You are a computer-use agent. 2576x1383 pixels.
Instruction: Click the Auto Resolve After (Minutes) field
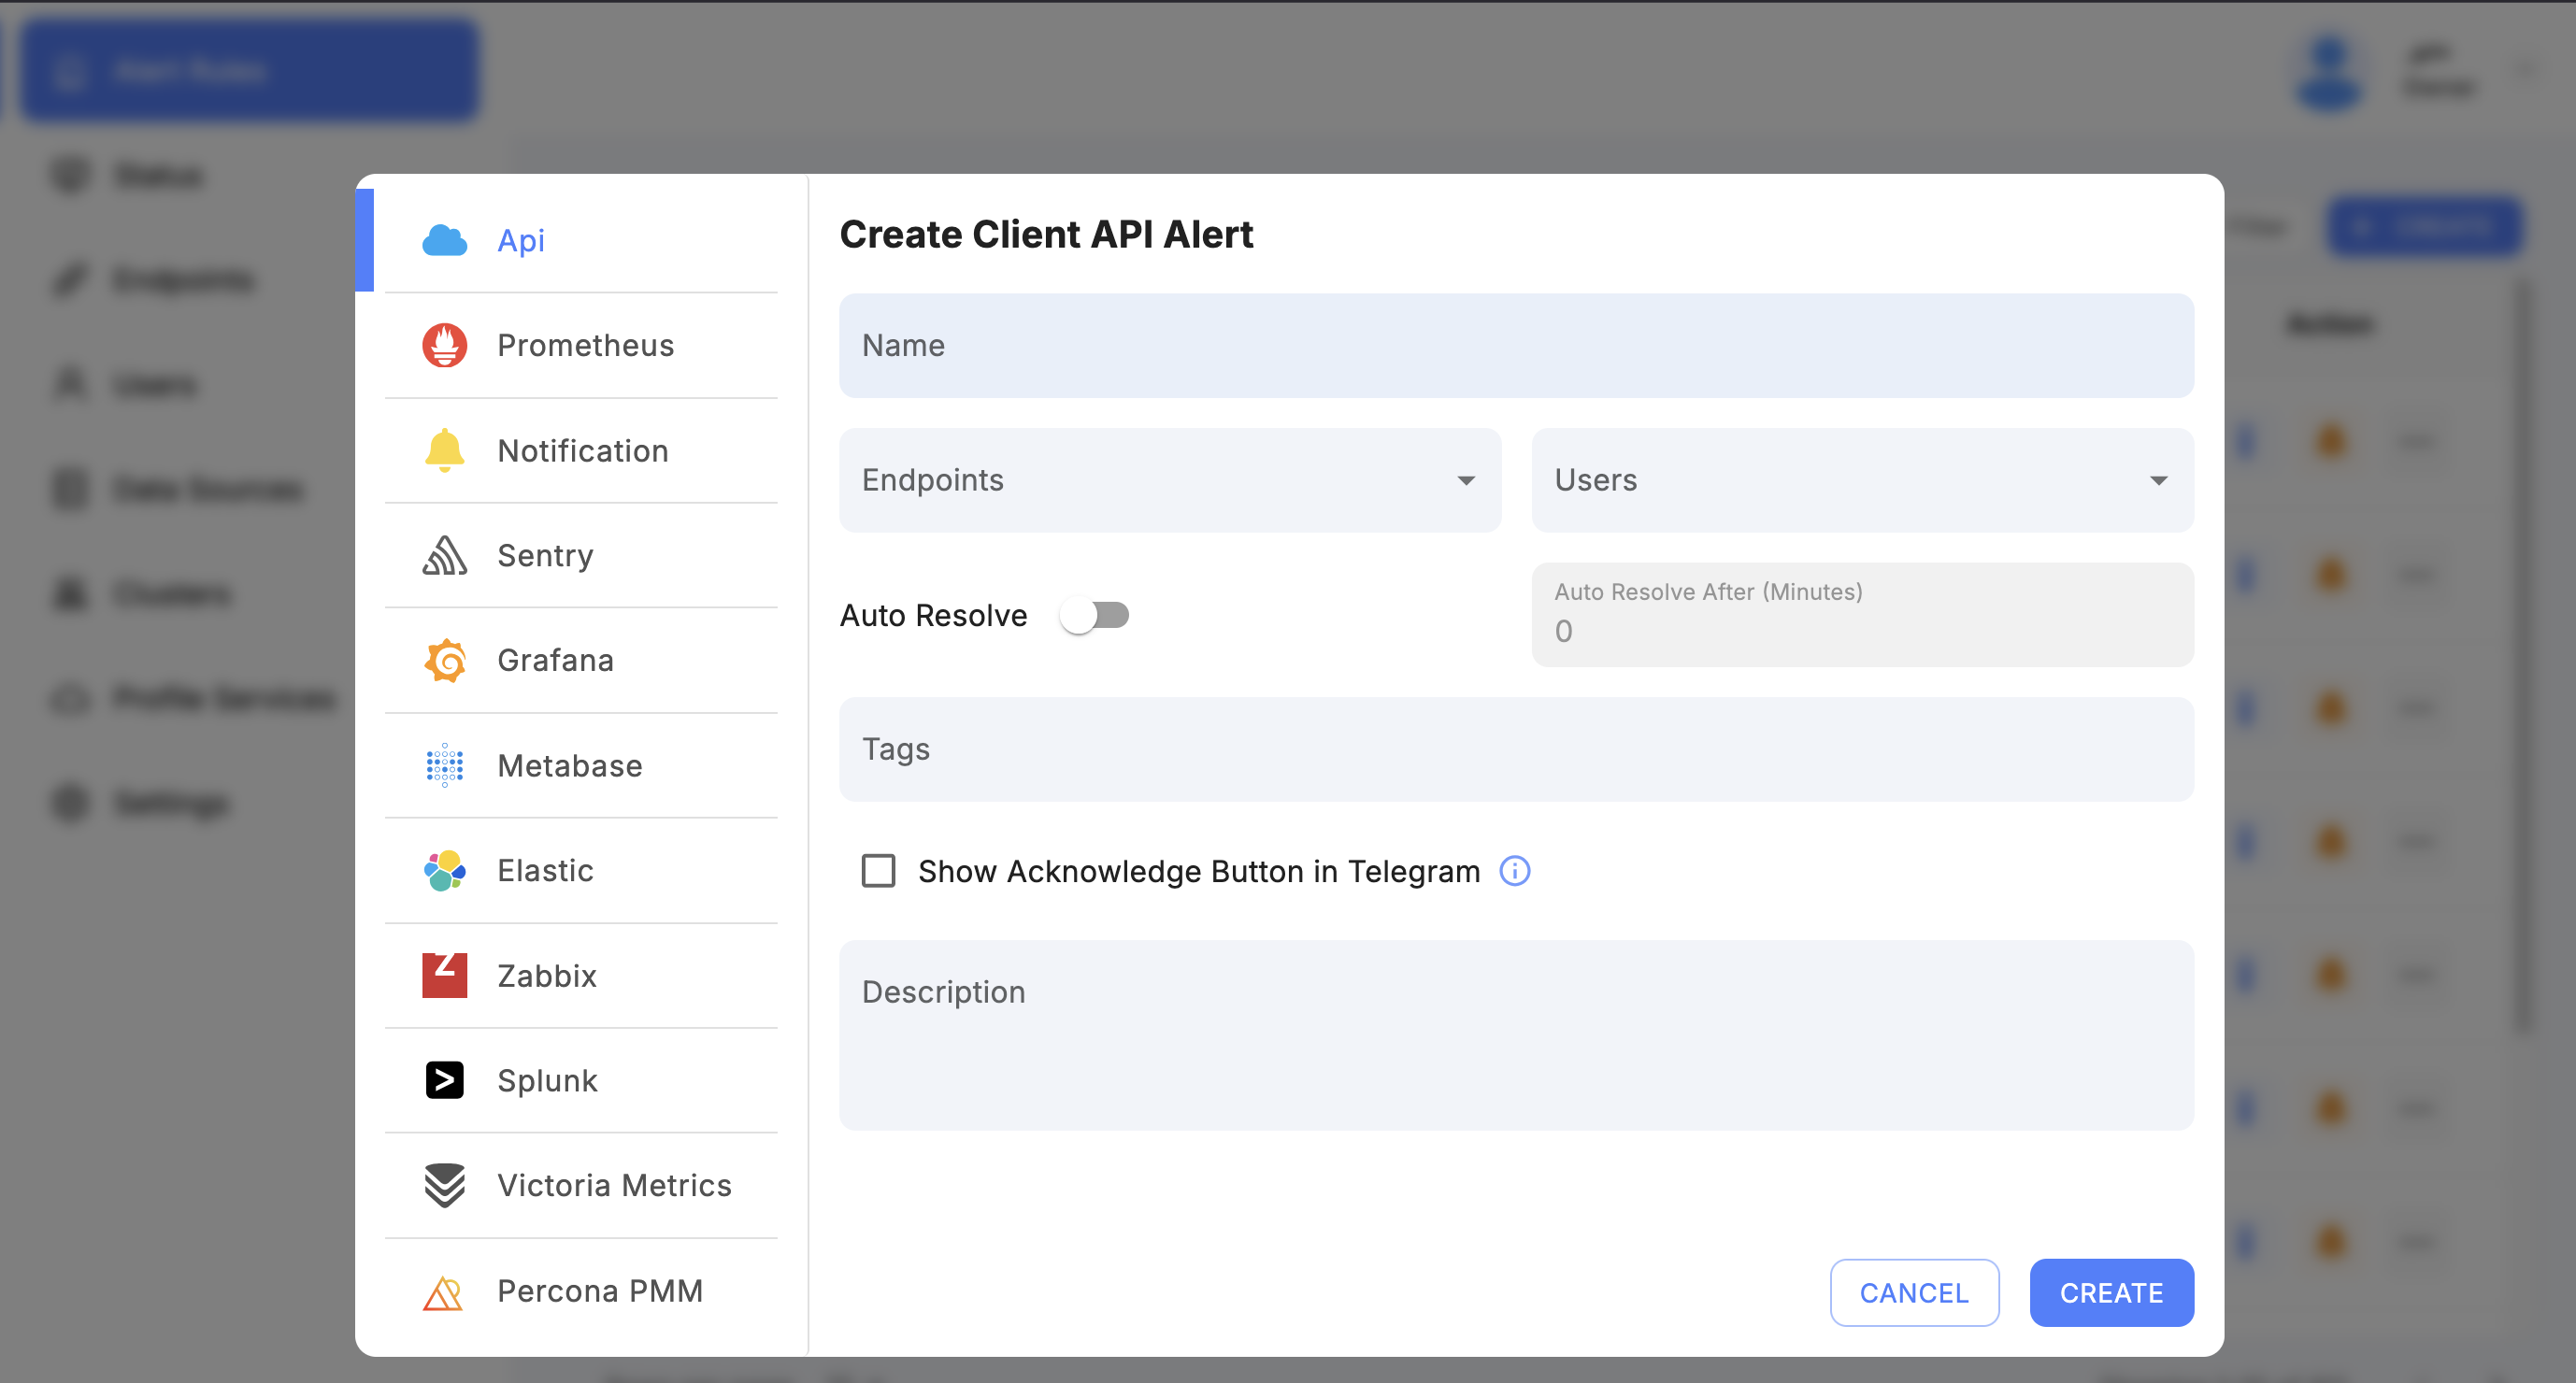[1862, 615]
